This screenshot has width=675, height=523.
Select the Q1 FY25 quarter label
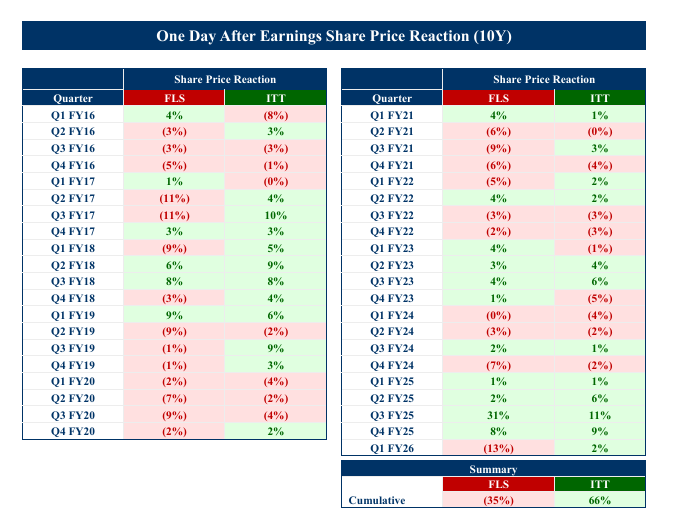tap(392, 381)
